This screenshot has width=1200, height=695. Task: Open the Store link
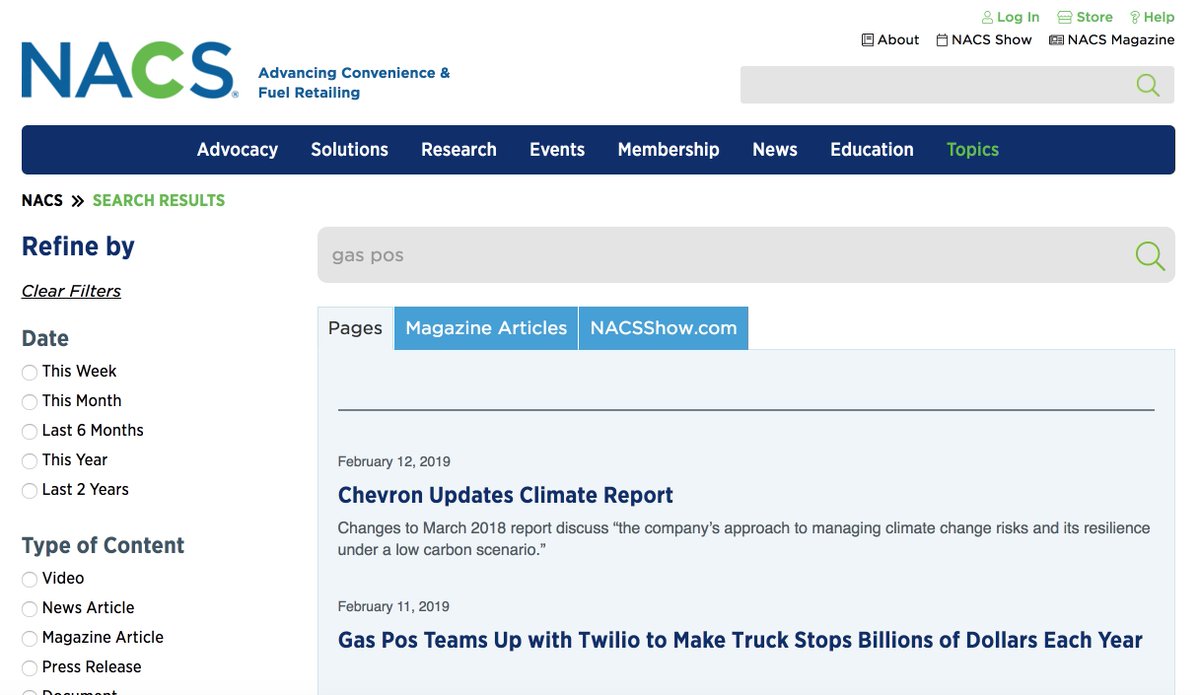tap(1095, 17)
